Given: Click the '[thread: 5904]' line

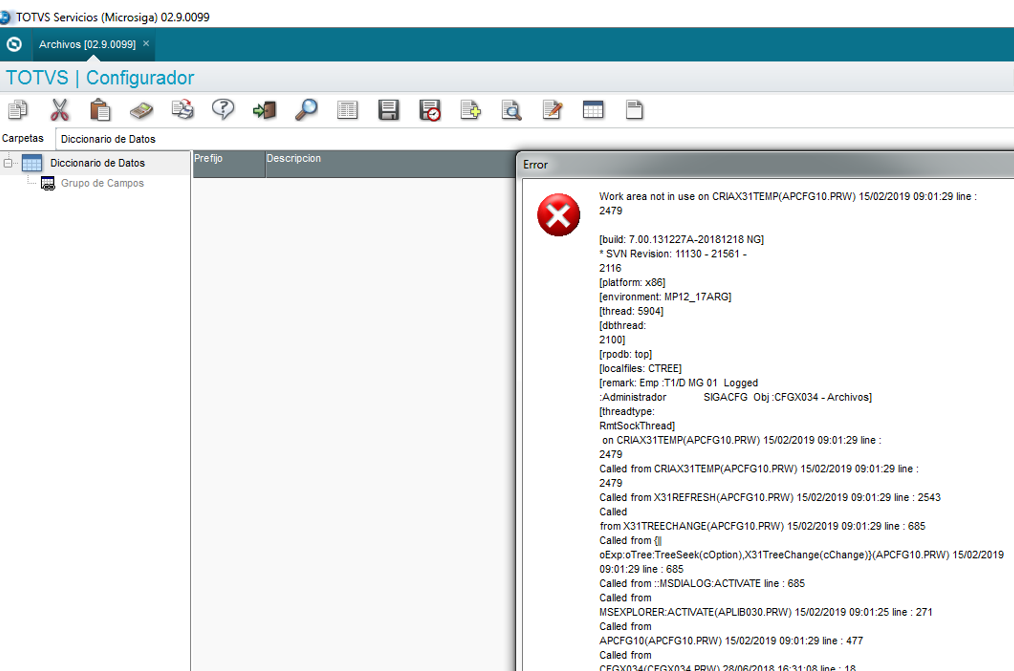Looking at the screenshot, I should pos(631,311).
